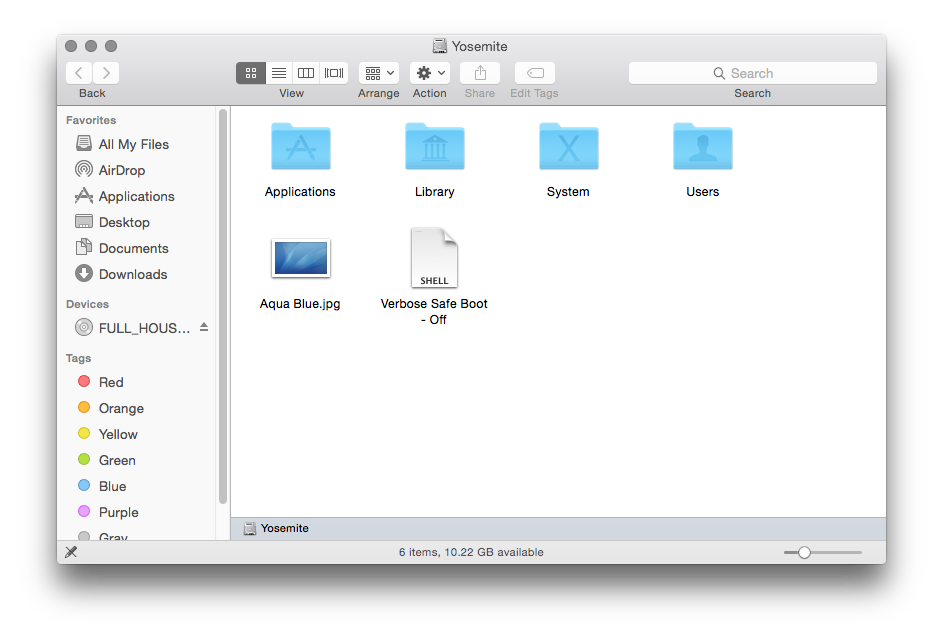Click the Yosemite disk icon in title bar
This screenshot has height=643, width=943.
tap(440, 46)
